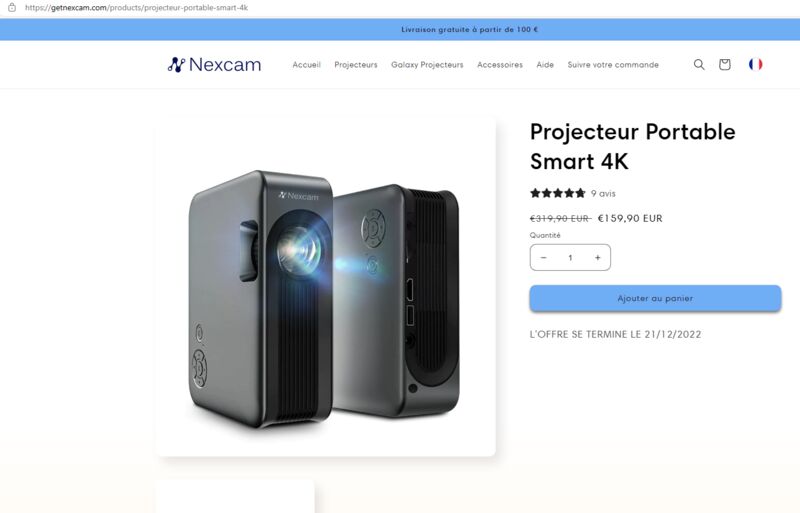Click the Ajouter au panier button

(x=655, y=298)
